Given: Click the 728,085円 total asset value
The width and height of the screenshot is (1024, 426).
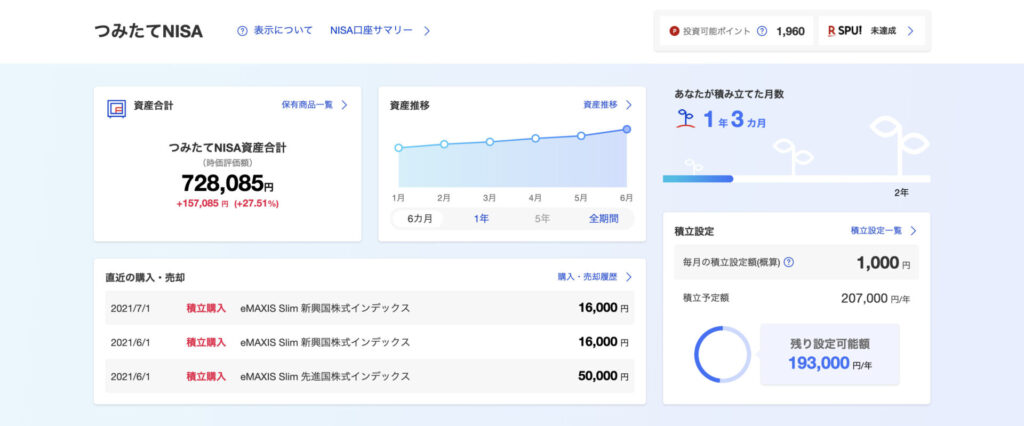Looking at the screenshot, I should [x=227, y=184].
